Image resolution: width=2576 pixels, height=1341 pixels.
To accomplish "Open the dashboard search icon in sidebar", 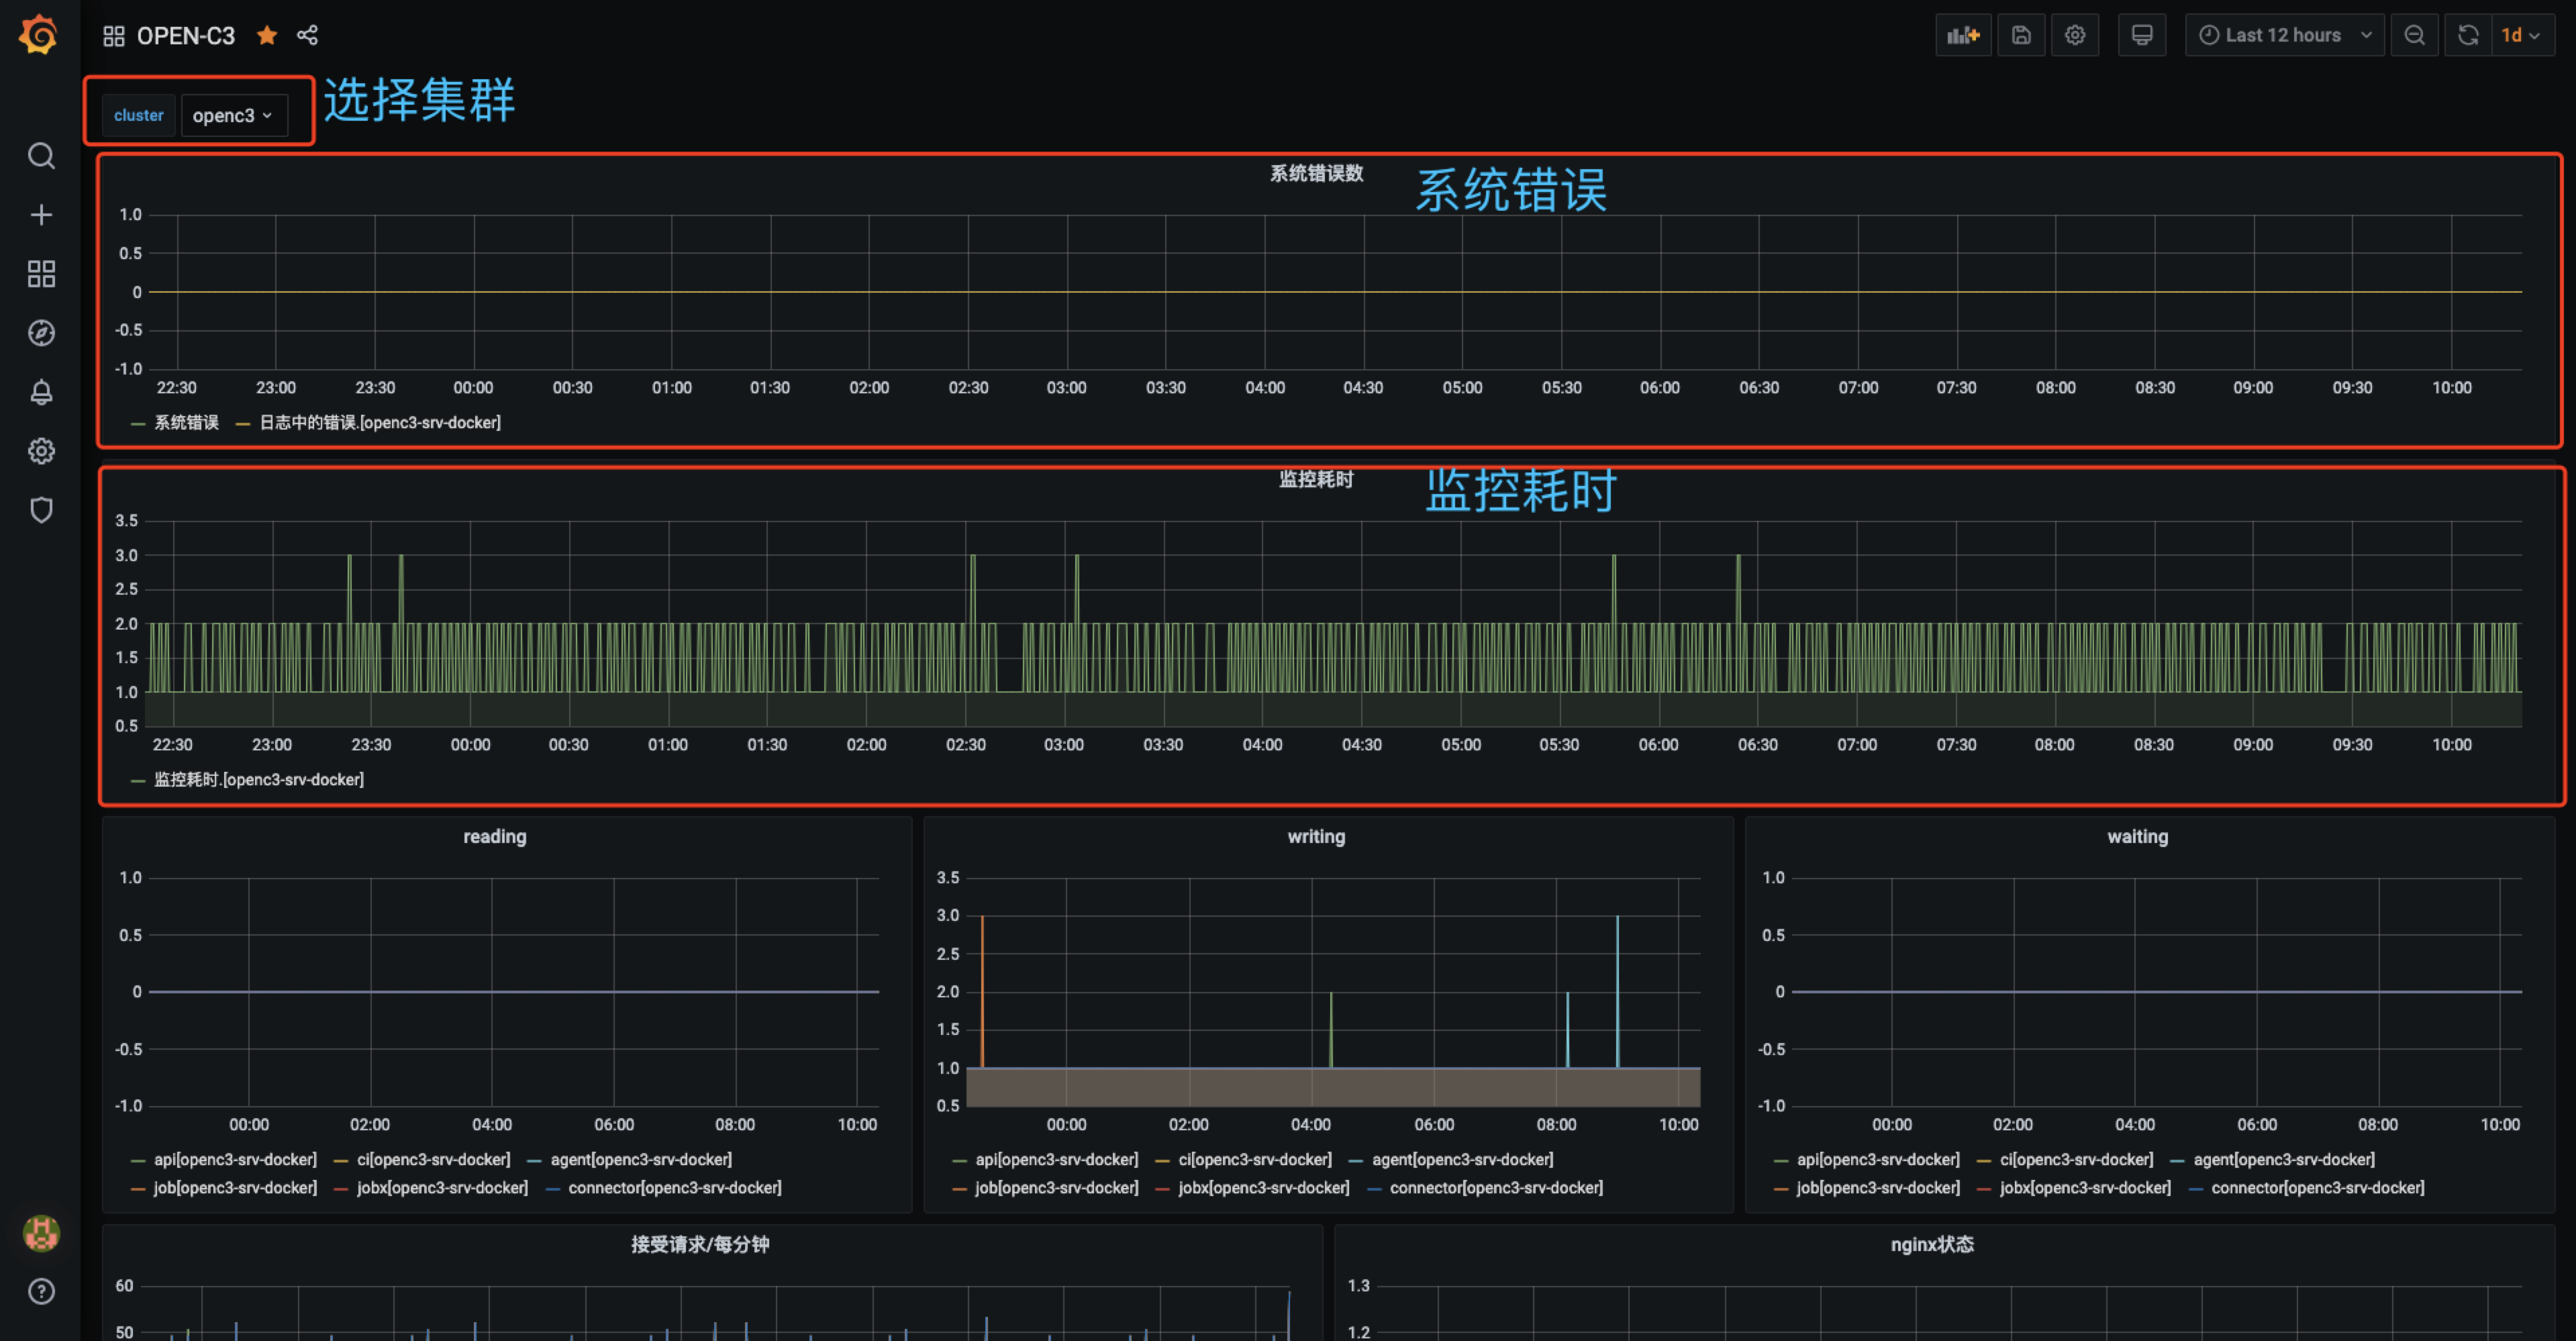I will point(41,155).
